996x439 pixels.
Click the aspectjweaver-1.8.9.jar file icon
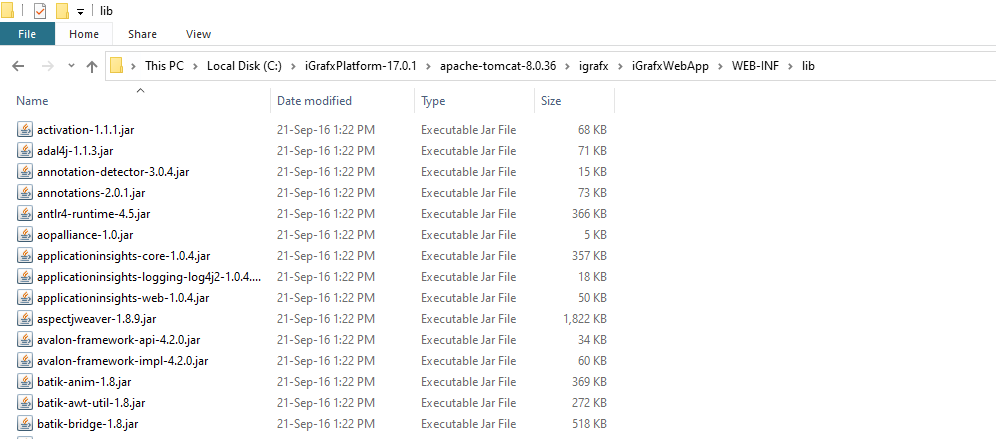tap(25, 319)
